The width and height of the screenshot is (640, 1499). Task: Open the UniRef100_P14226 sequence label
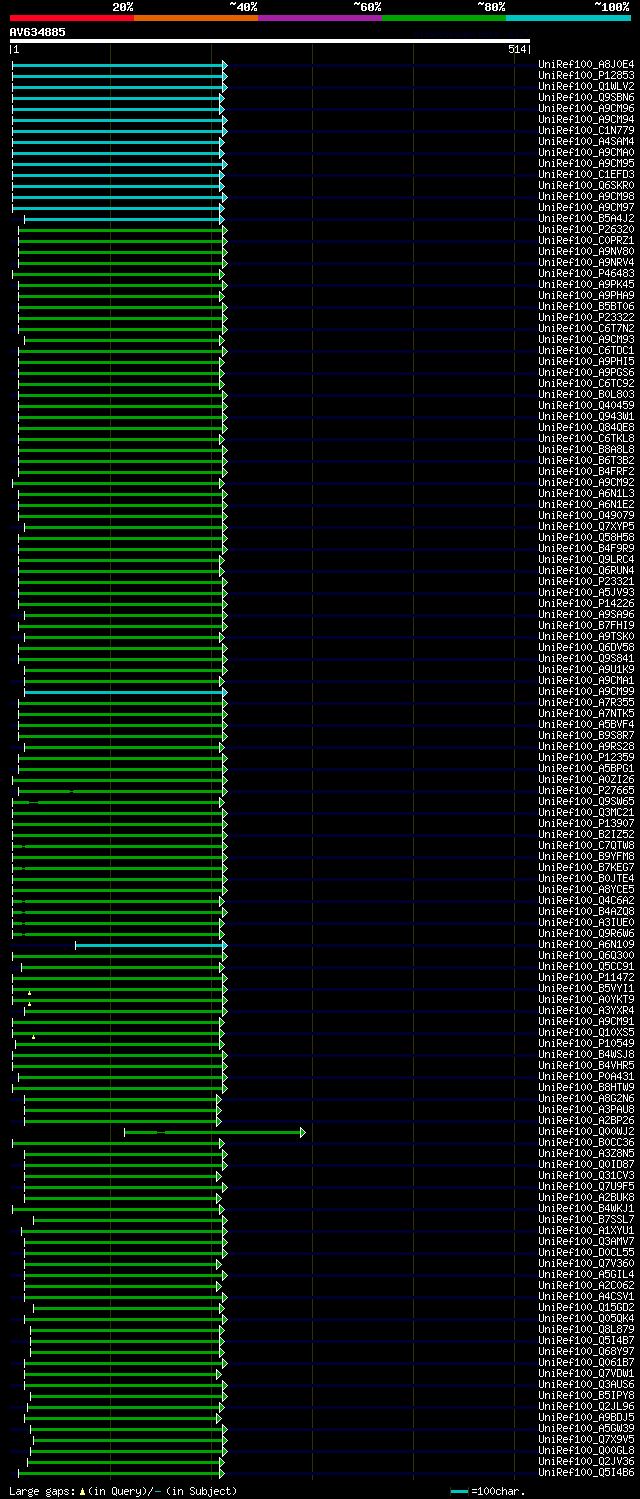586,603
